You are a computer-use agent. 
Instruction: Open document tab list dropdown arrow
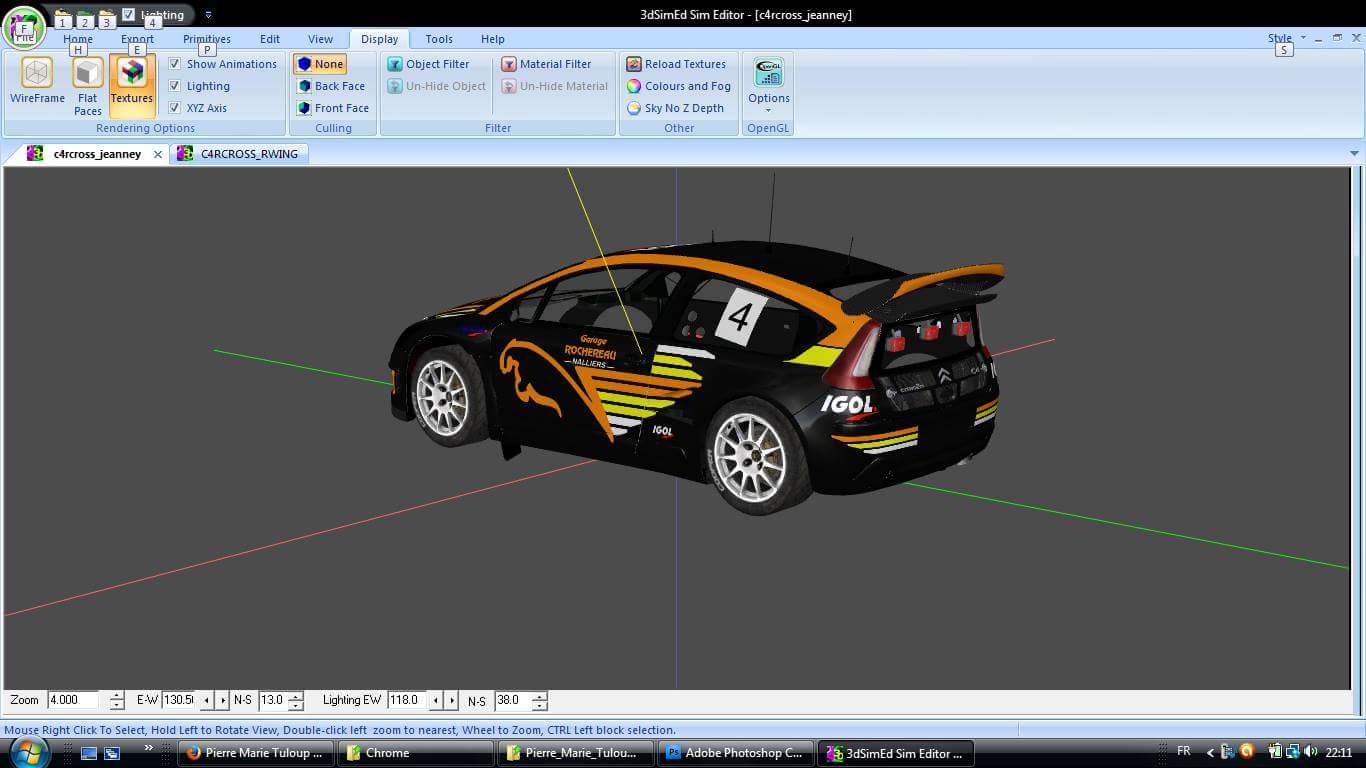click(x=1355, y=154)
